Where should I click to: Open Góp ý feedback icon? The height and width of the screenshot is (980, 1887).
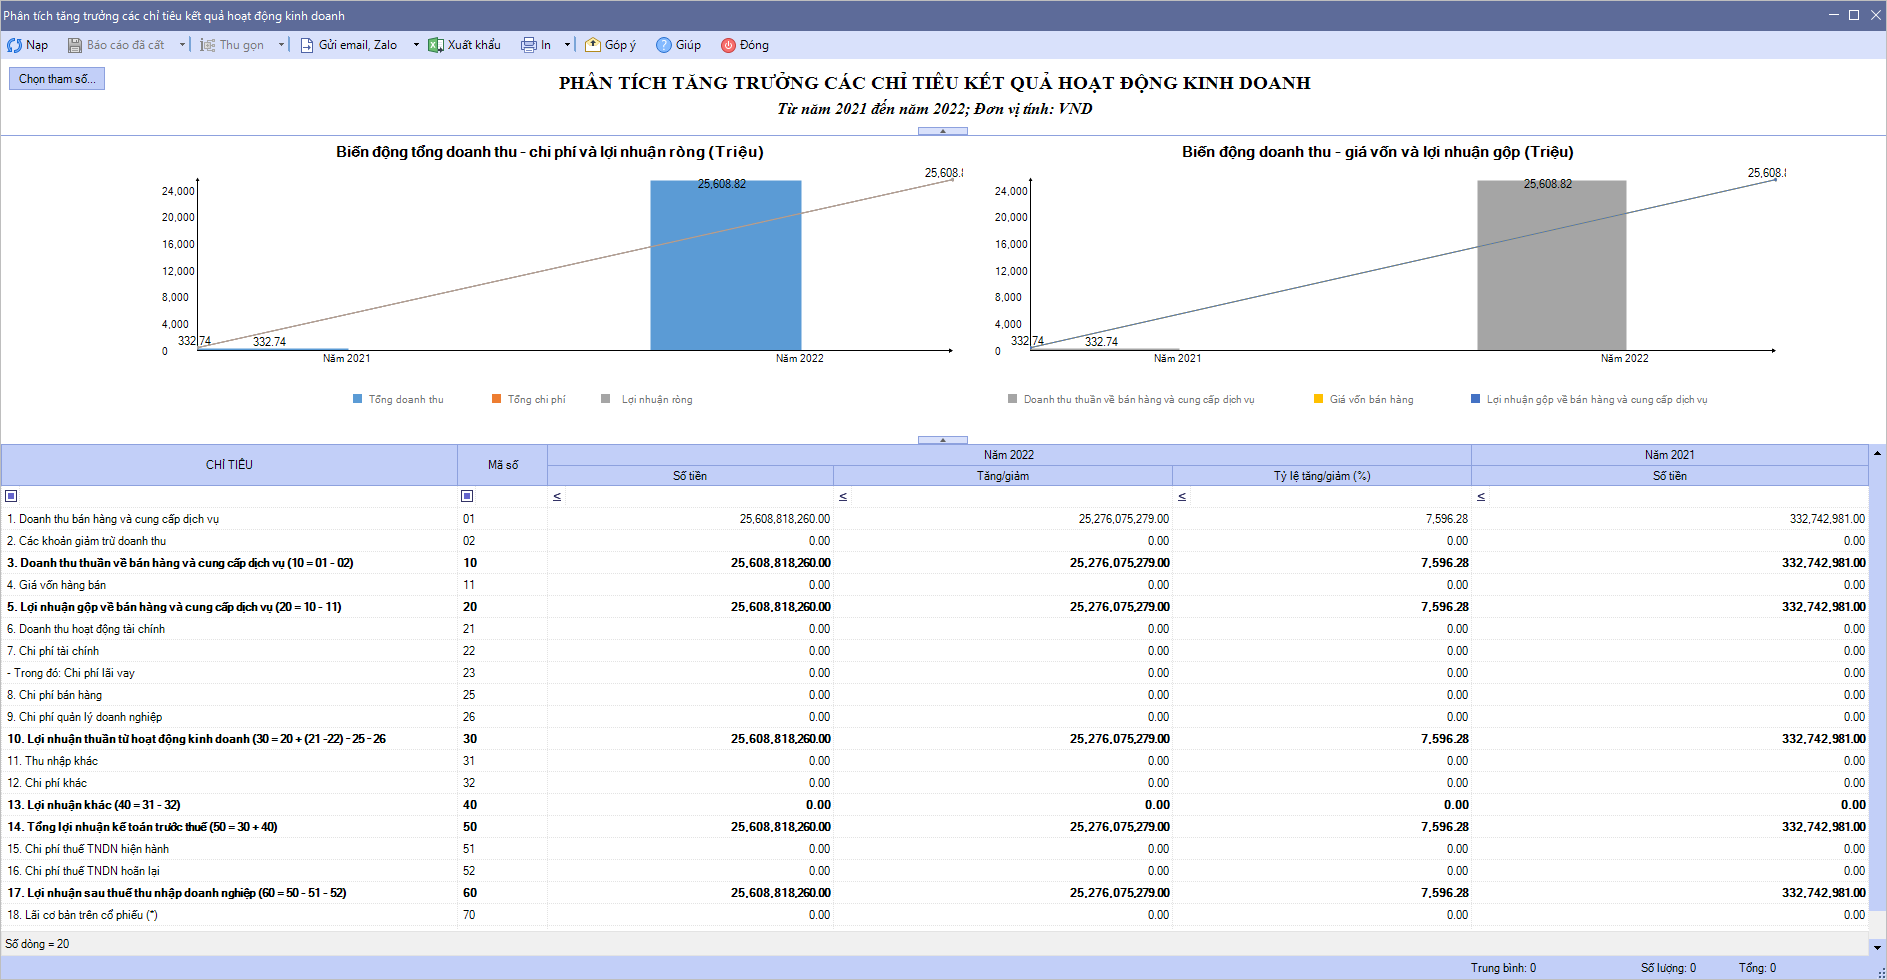click(593, 45)
